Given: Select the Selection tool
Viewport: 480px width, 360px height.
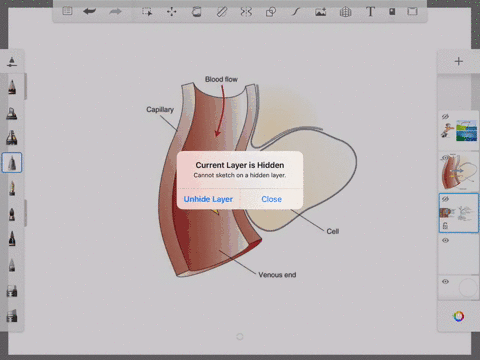Looking at the screenshot, I should (x=147, y=12).
